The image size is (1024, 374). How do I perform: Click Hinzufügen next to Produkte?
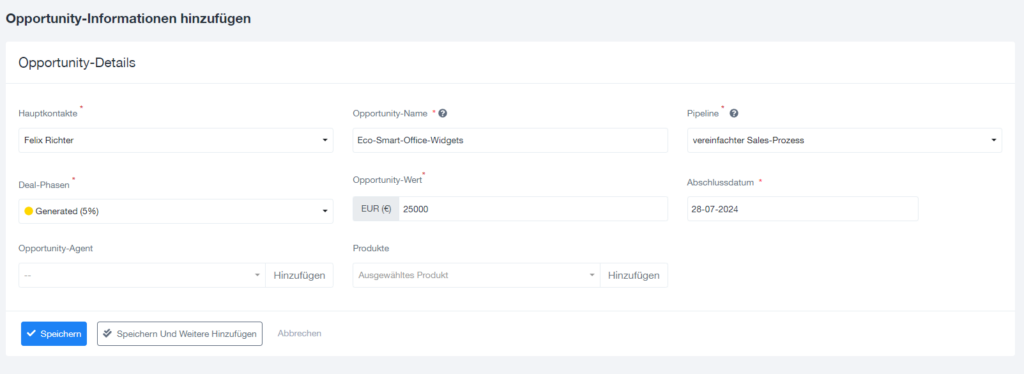(633, 275)
